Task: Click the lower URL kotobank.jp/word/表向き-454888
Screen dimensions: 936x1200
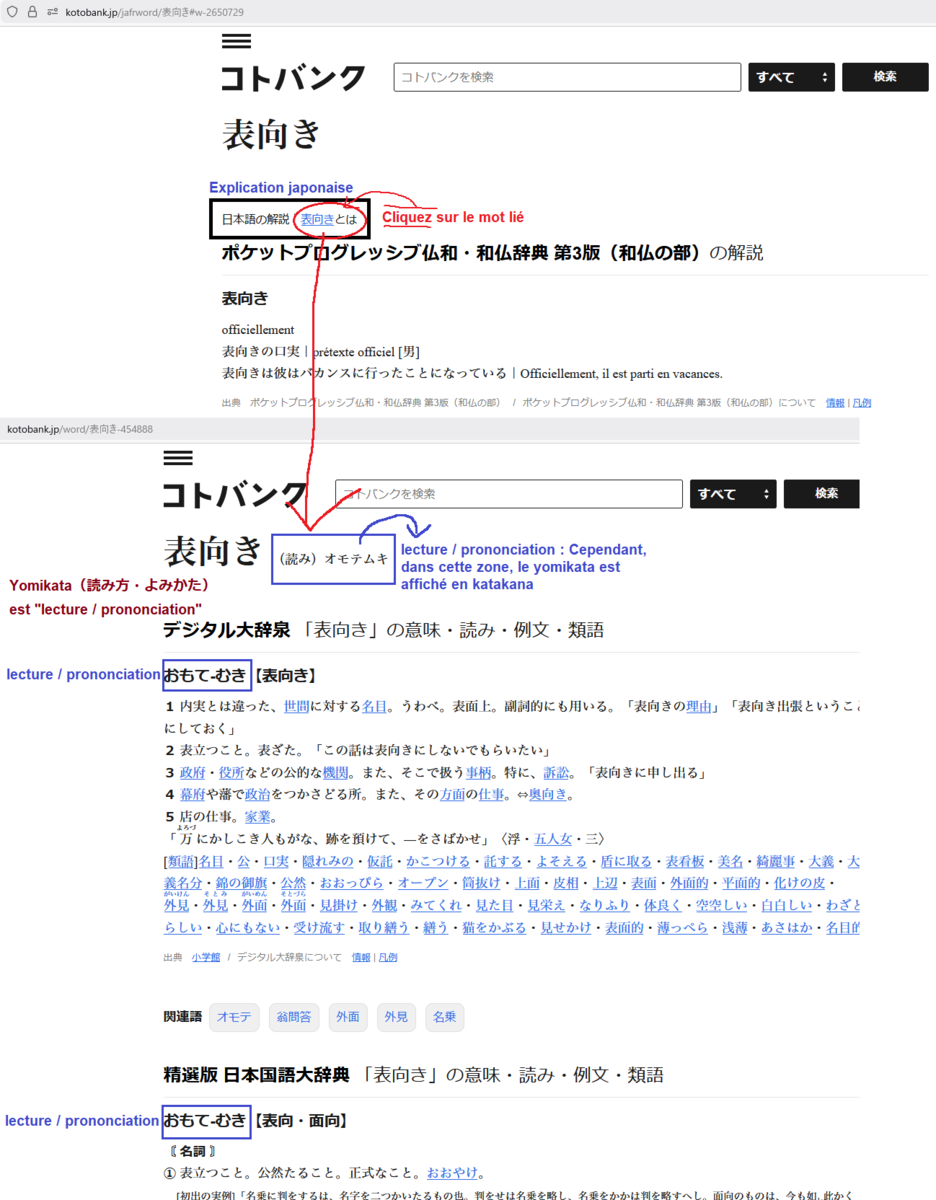Action: coord(80,429)
